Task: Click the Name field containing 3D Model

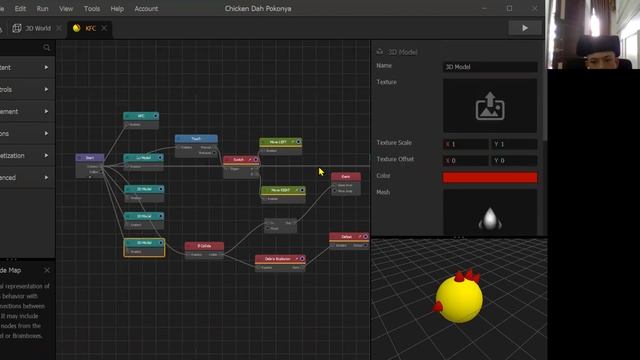Action: (x=490, y=67)
